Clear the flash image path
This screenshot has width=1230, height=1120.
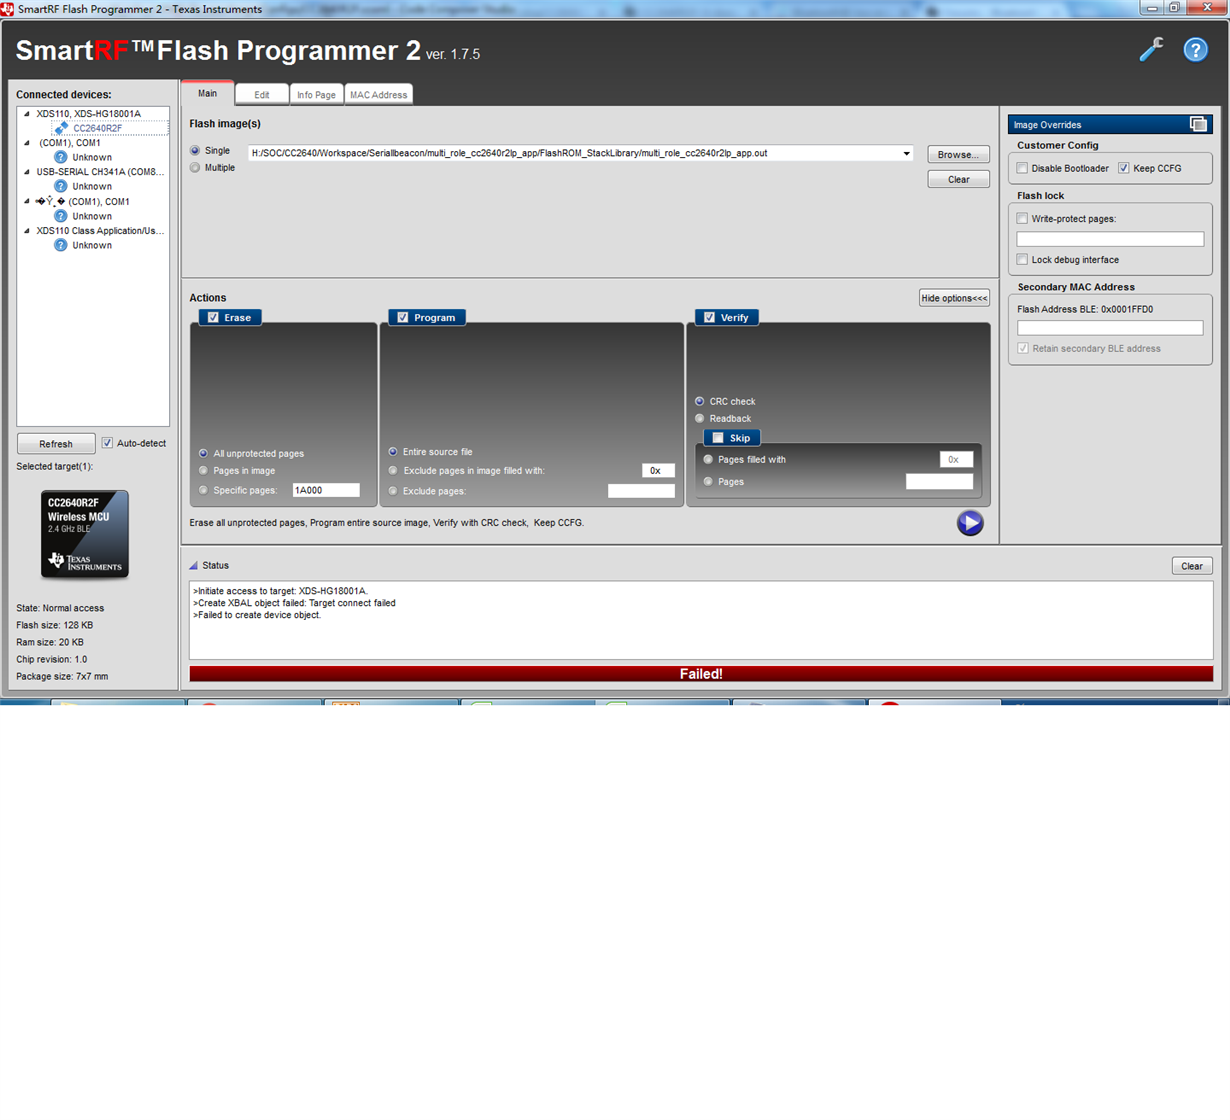tap(958, 179)
